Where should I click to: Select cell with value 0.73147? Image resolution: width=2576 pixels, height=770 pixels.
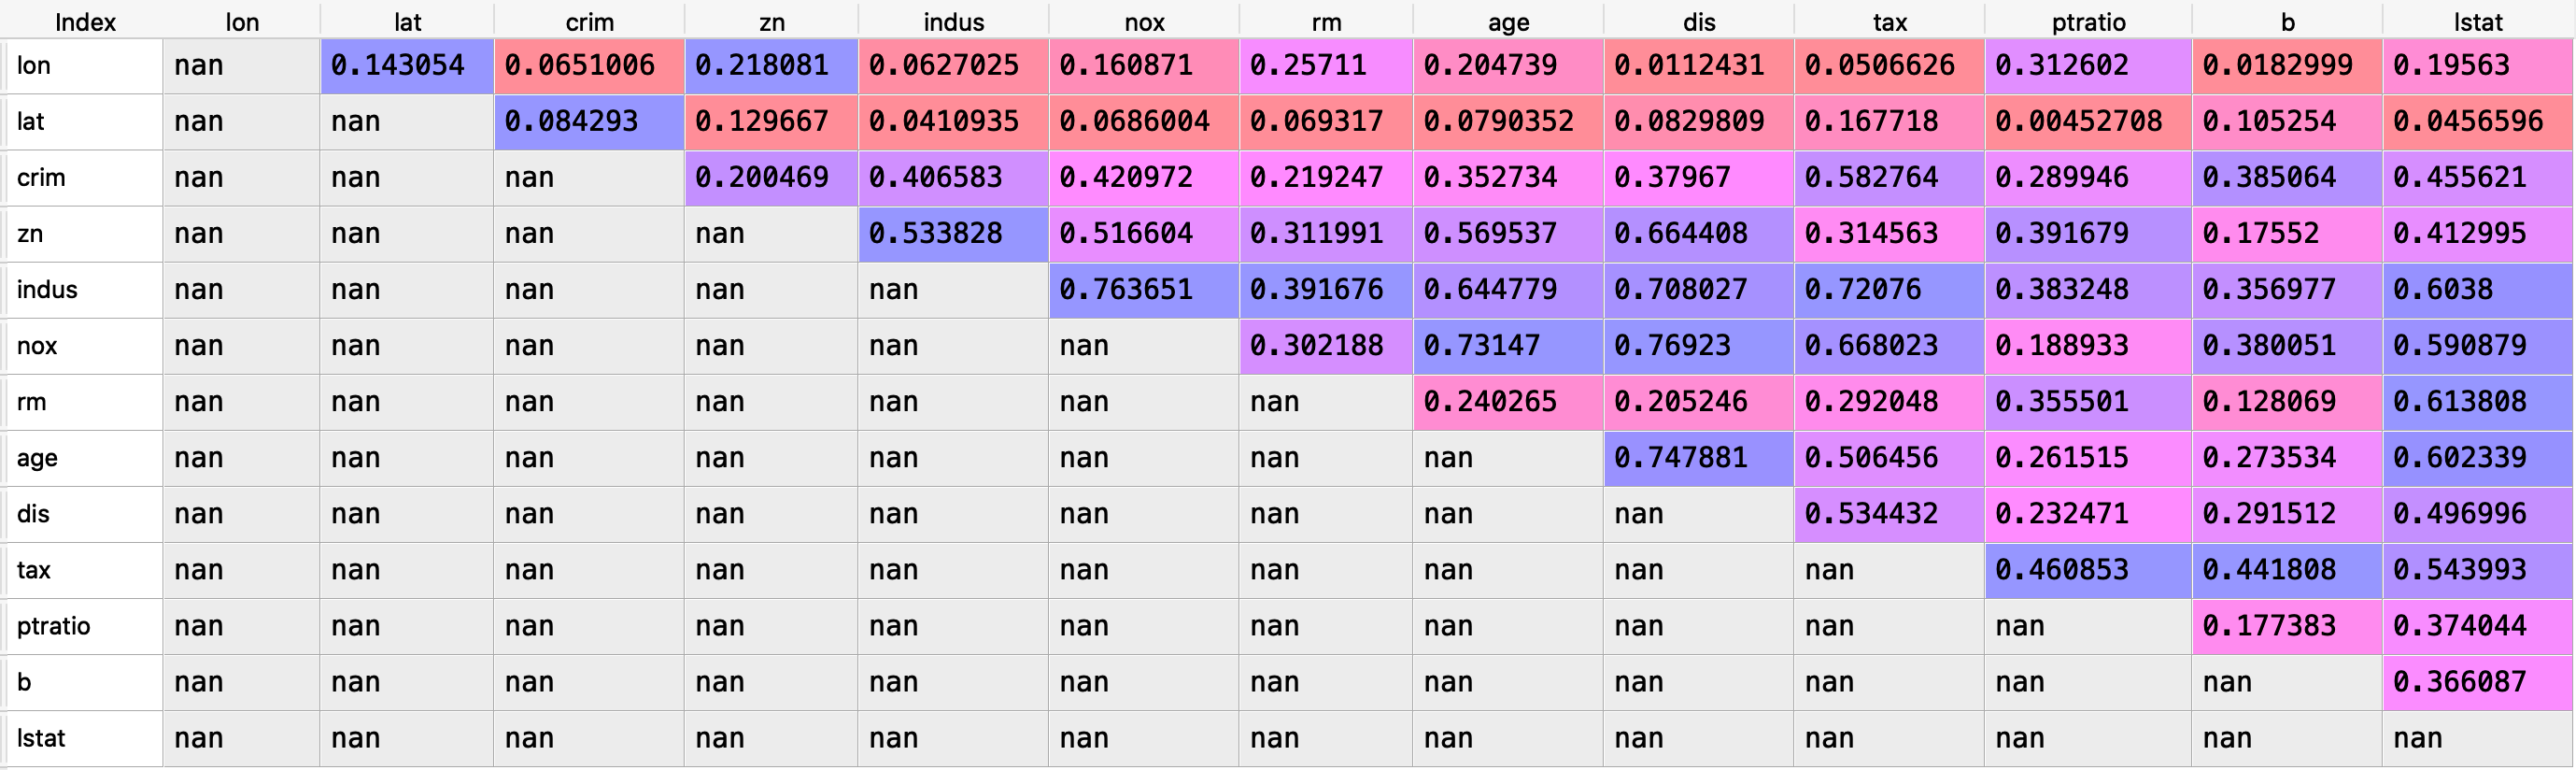1508,346
